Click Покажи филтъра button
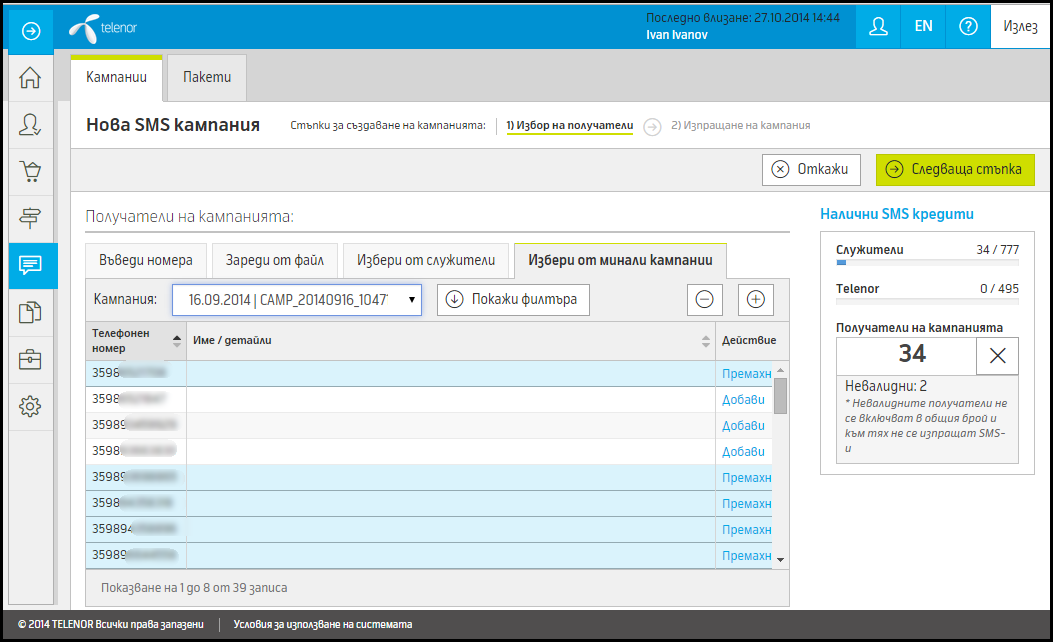 coord(513,300)
